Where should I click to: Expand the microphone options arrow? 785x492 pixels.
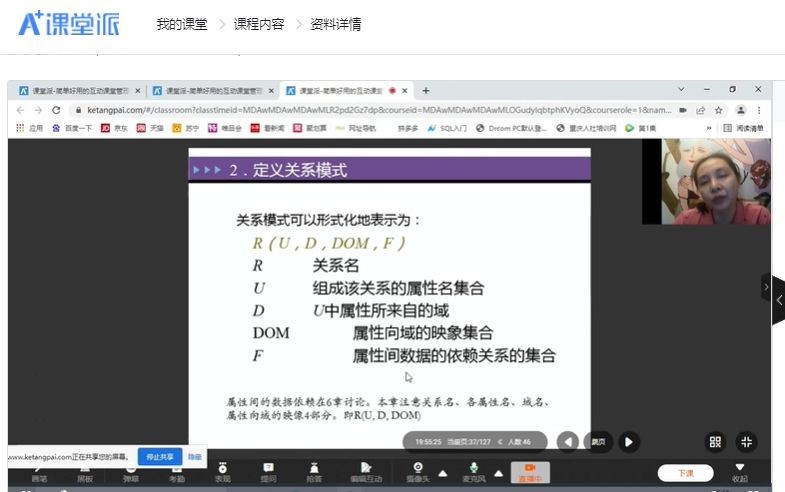(x=498, y=473)
